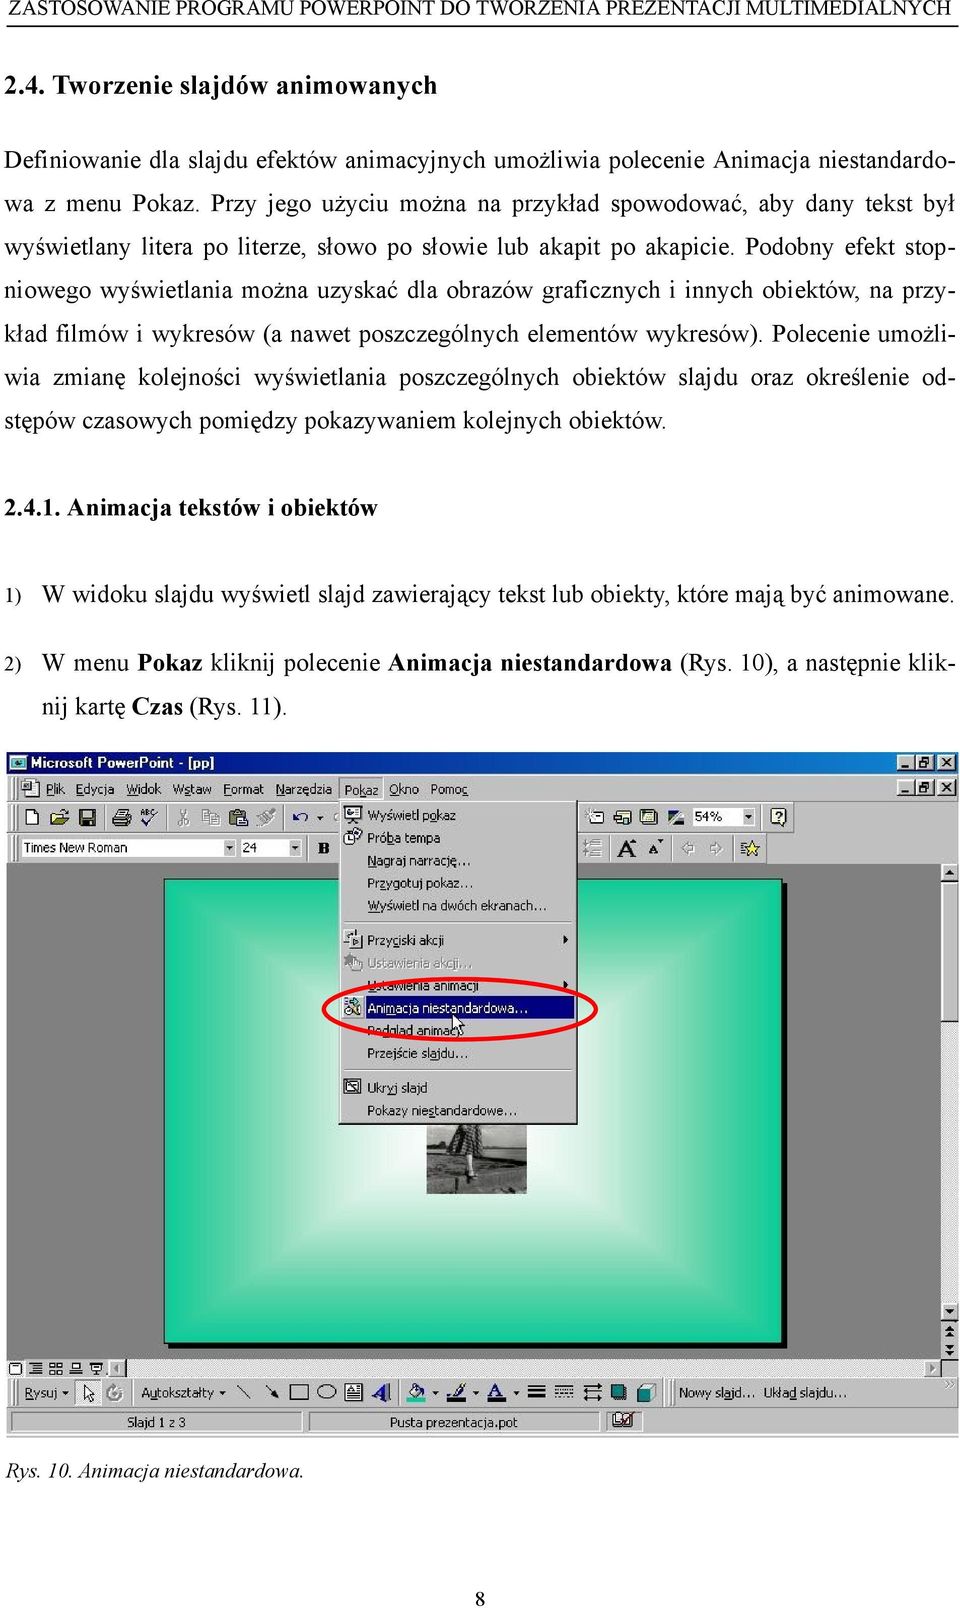This screenshot has height=1608, width=960.
Task: Switch to Notes Page view button
Action: pos(76,1368)
